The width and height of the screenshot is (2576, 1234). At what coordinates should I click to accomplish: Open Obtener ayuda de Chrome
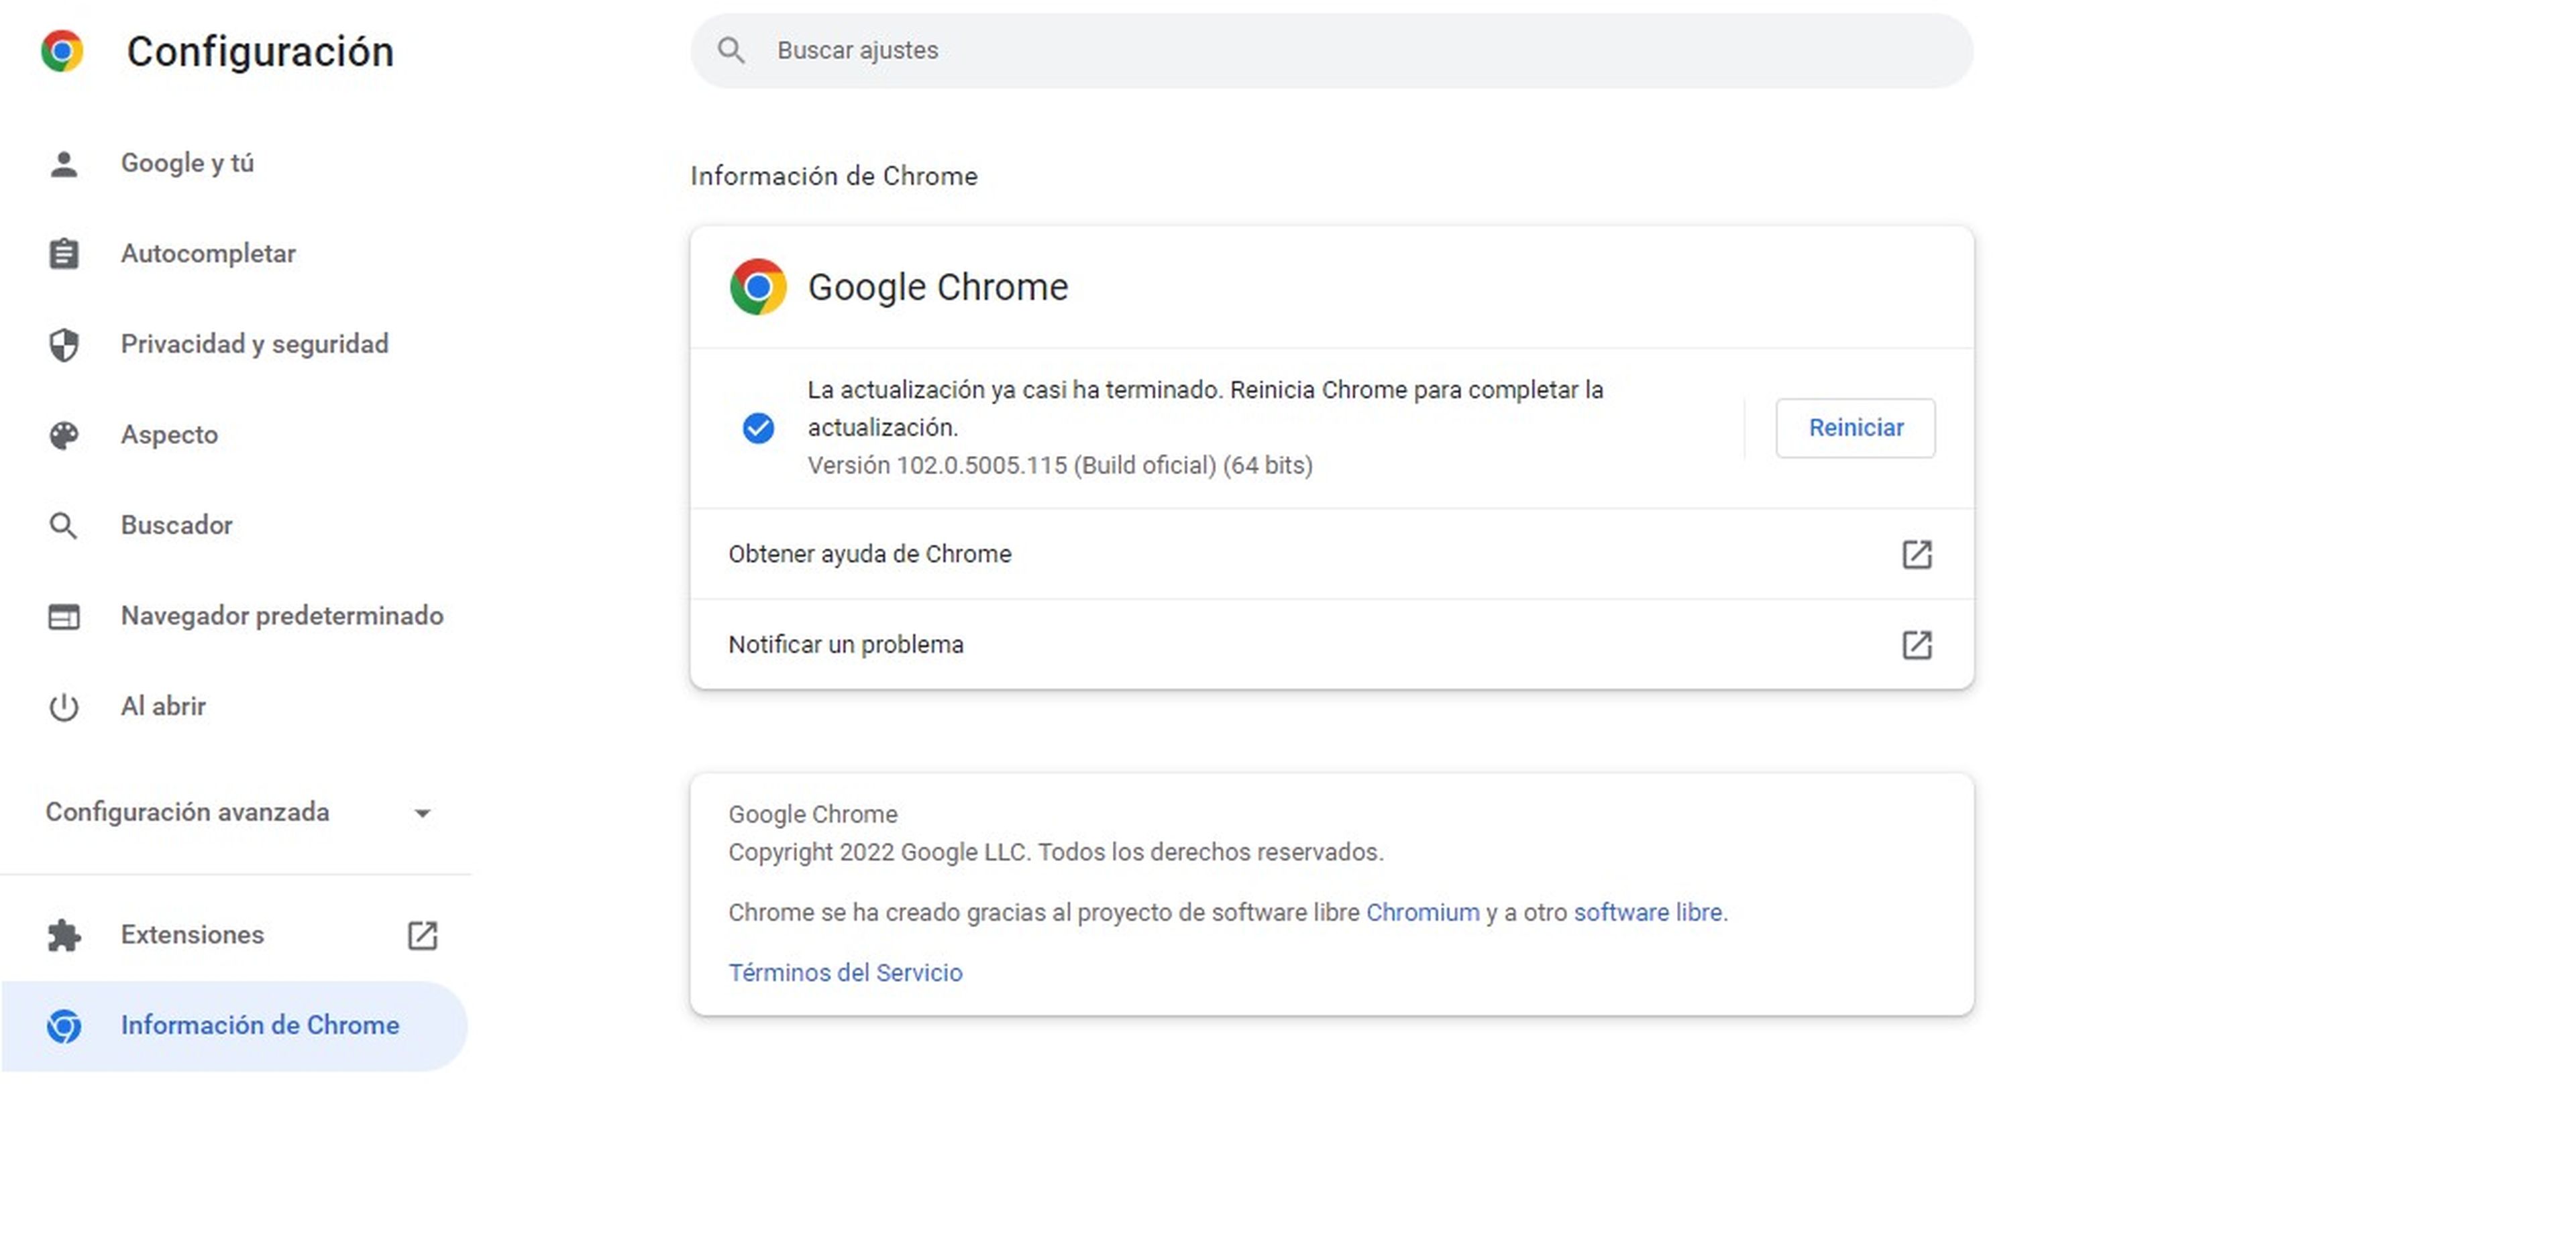click(x=1331, y=554)
